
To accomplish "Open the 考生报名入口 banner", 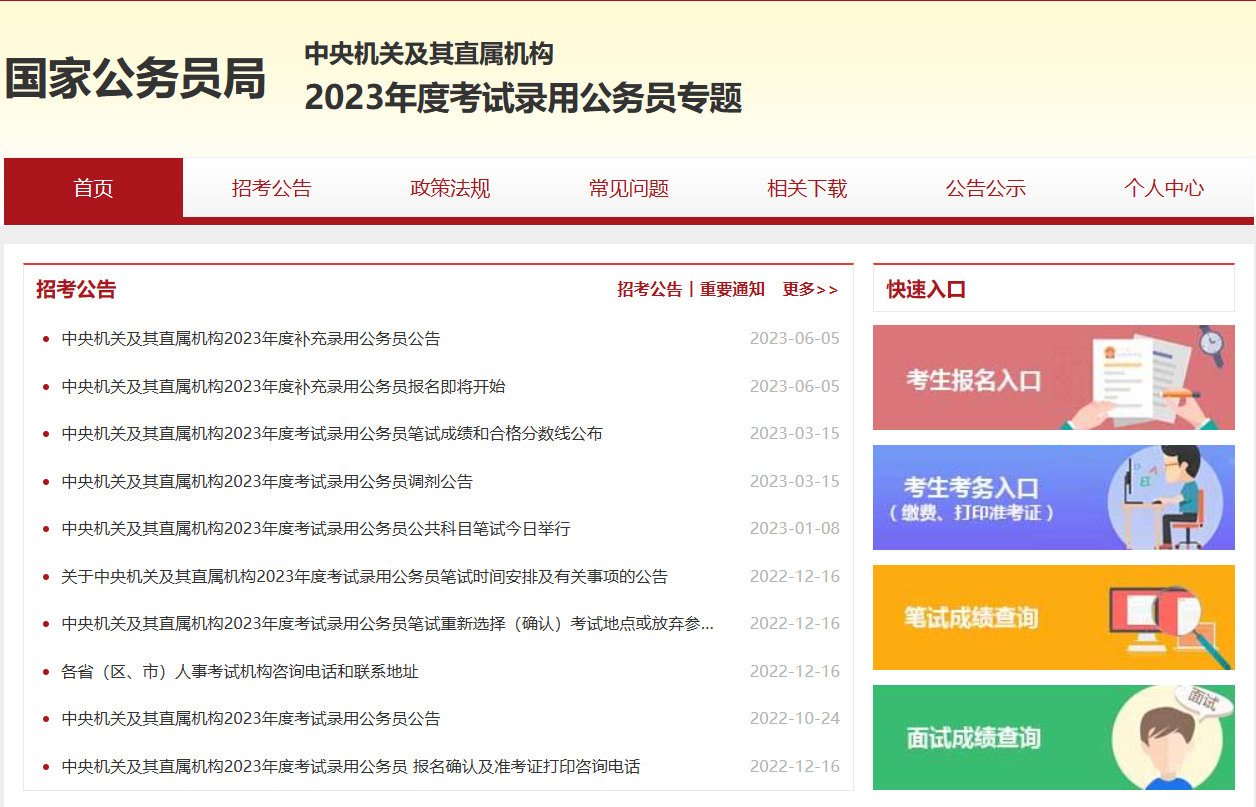I will [x=1054, y=377].
